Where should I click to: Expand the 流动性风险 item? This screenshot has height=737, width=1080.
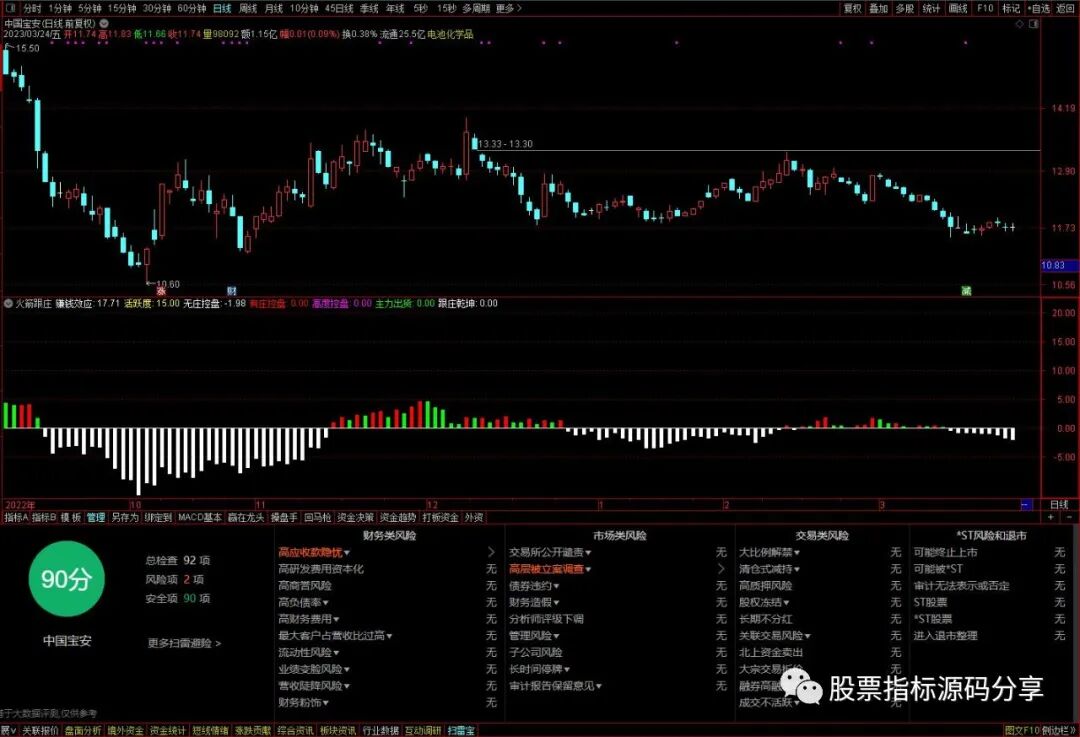(309, 652)
